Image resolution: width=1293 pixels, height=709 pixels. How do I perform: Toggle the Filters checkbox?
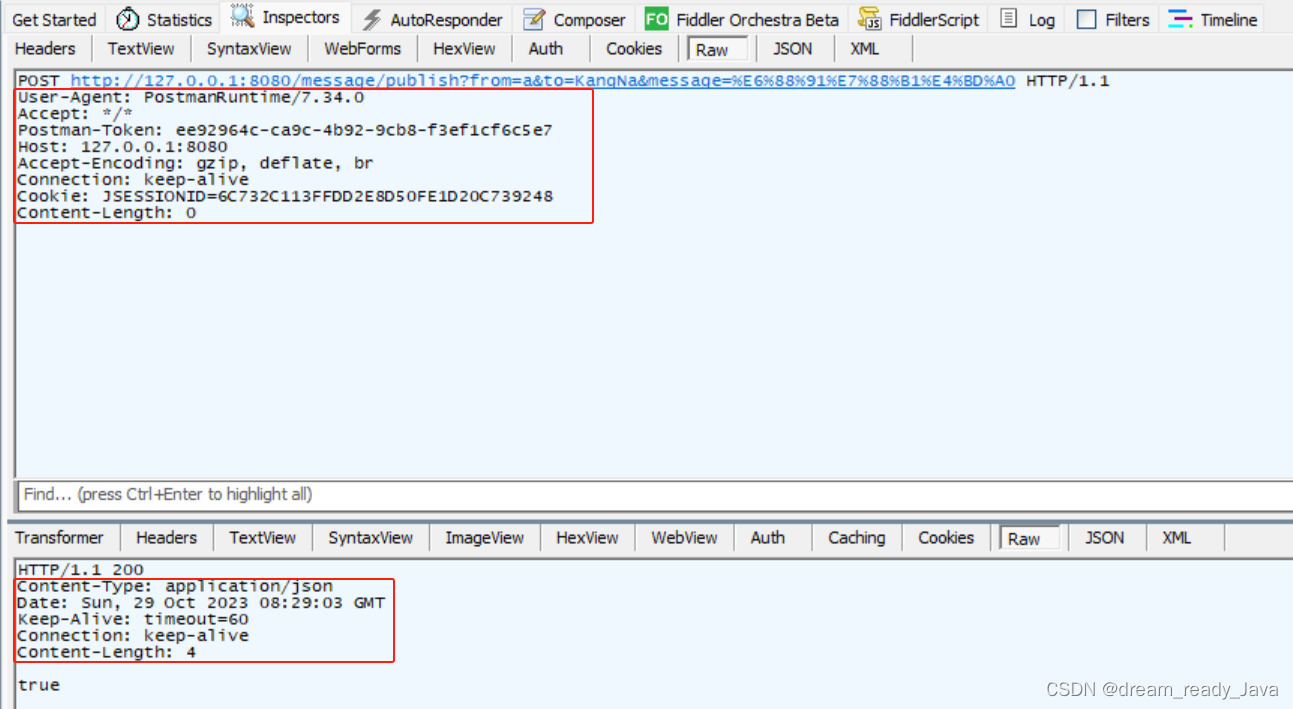coord(1086,19)
